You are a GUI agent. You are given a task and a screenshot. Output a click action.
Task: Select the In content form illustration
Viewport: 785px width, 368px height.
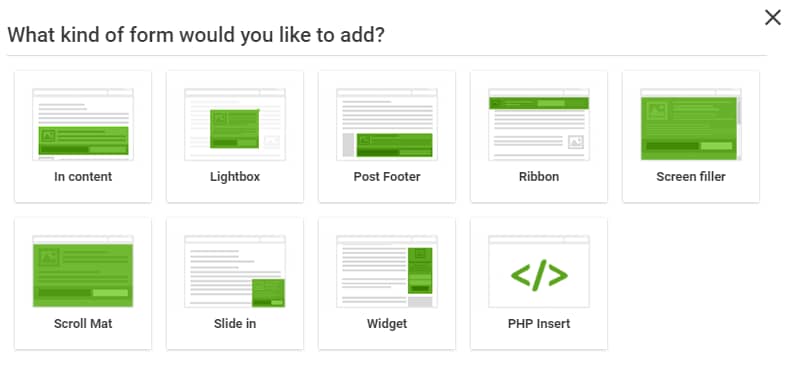coord(83,124)
